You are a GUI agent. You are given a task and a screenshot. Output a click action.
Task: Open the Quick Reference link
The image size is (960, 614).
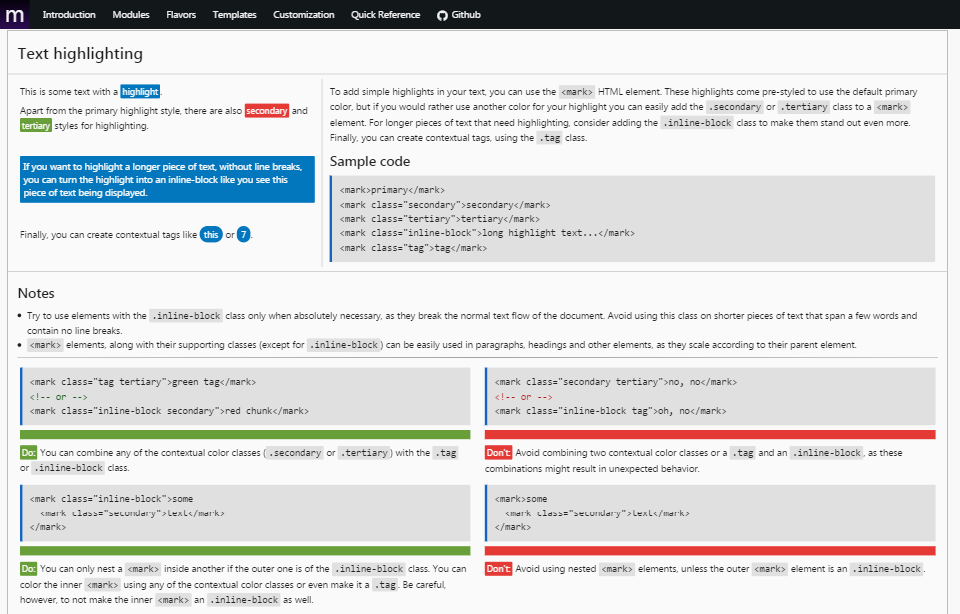coord(387,15)
